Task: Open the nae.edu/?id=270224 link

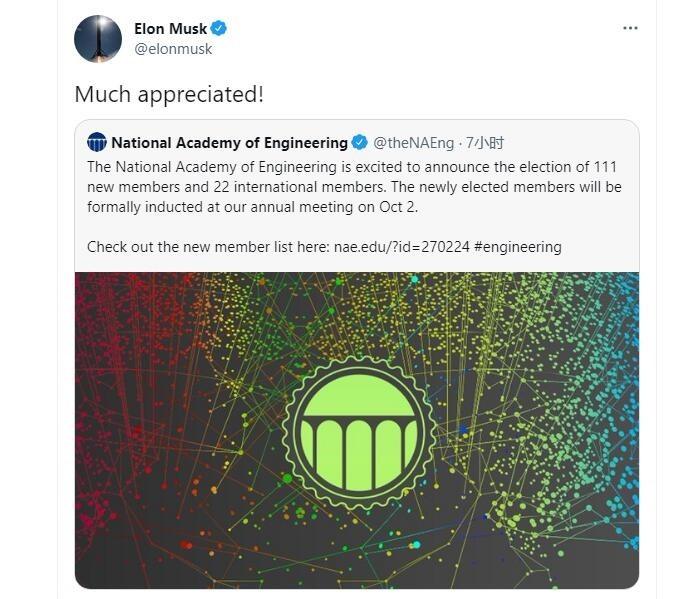Action: coord(401,247)
